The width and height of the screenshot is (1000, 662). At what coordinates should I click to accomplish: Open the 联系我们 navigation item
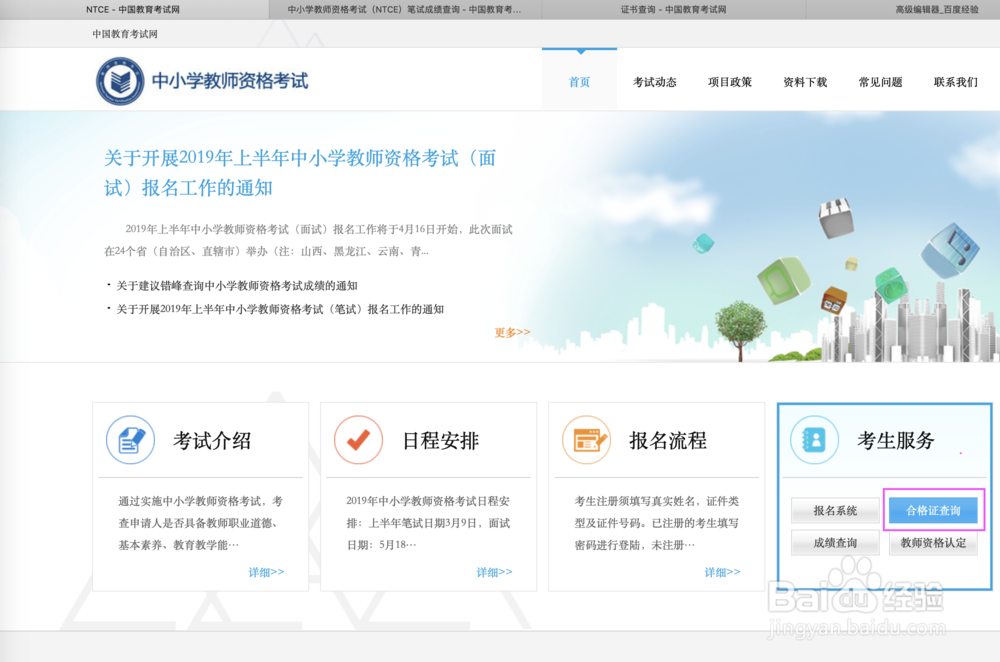click(x=954, y=83)
